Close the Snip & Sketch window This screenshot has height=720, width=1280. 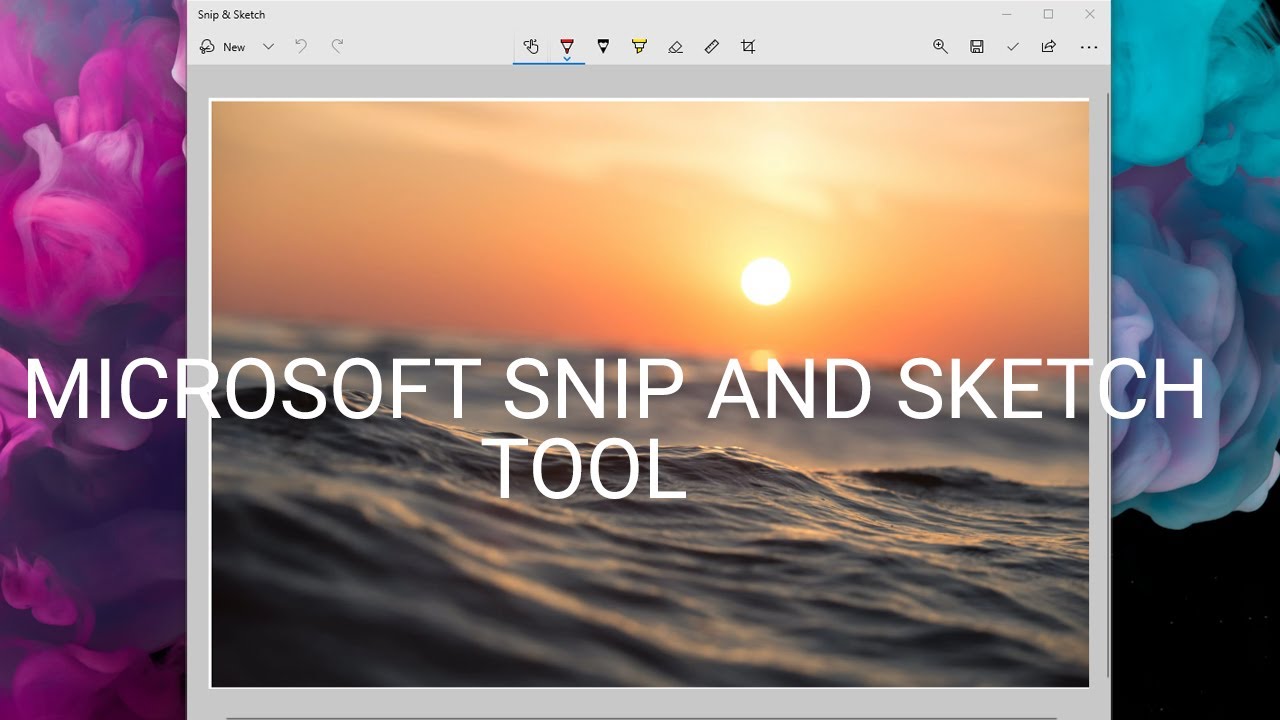[1090, 14]
